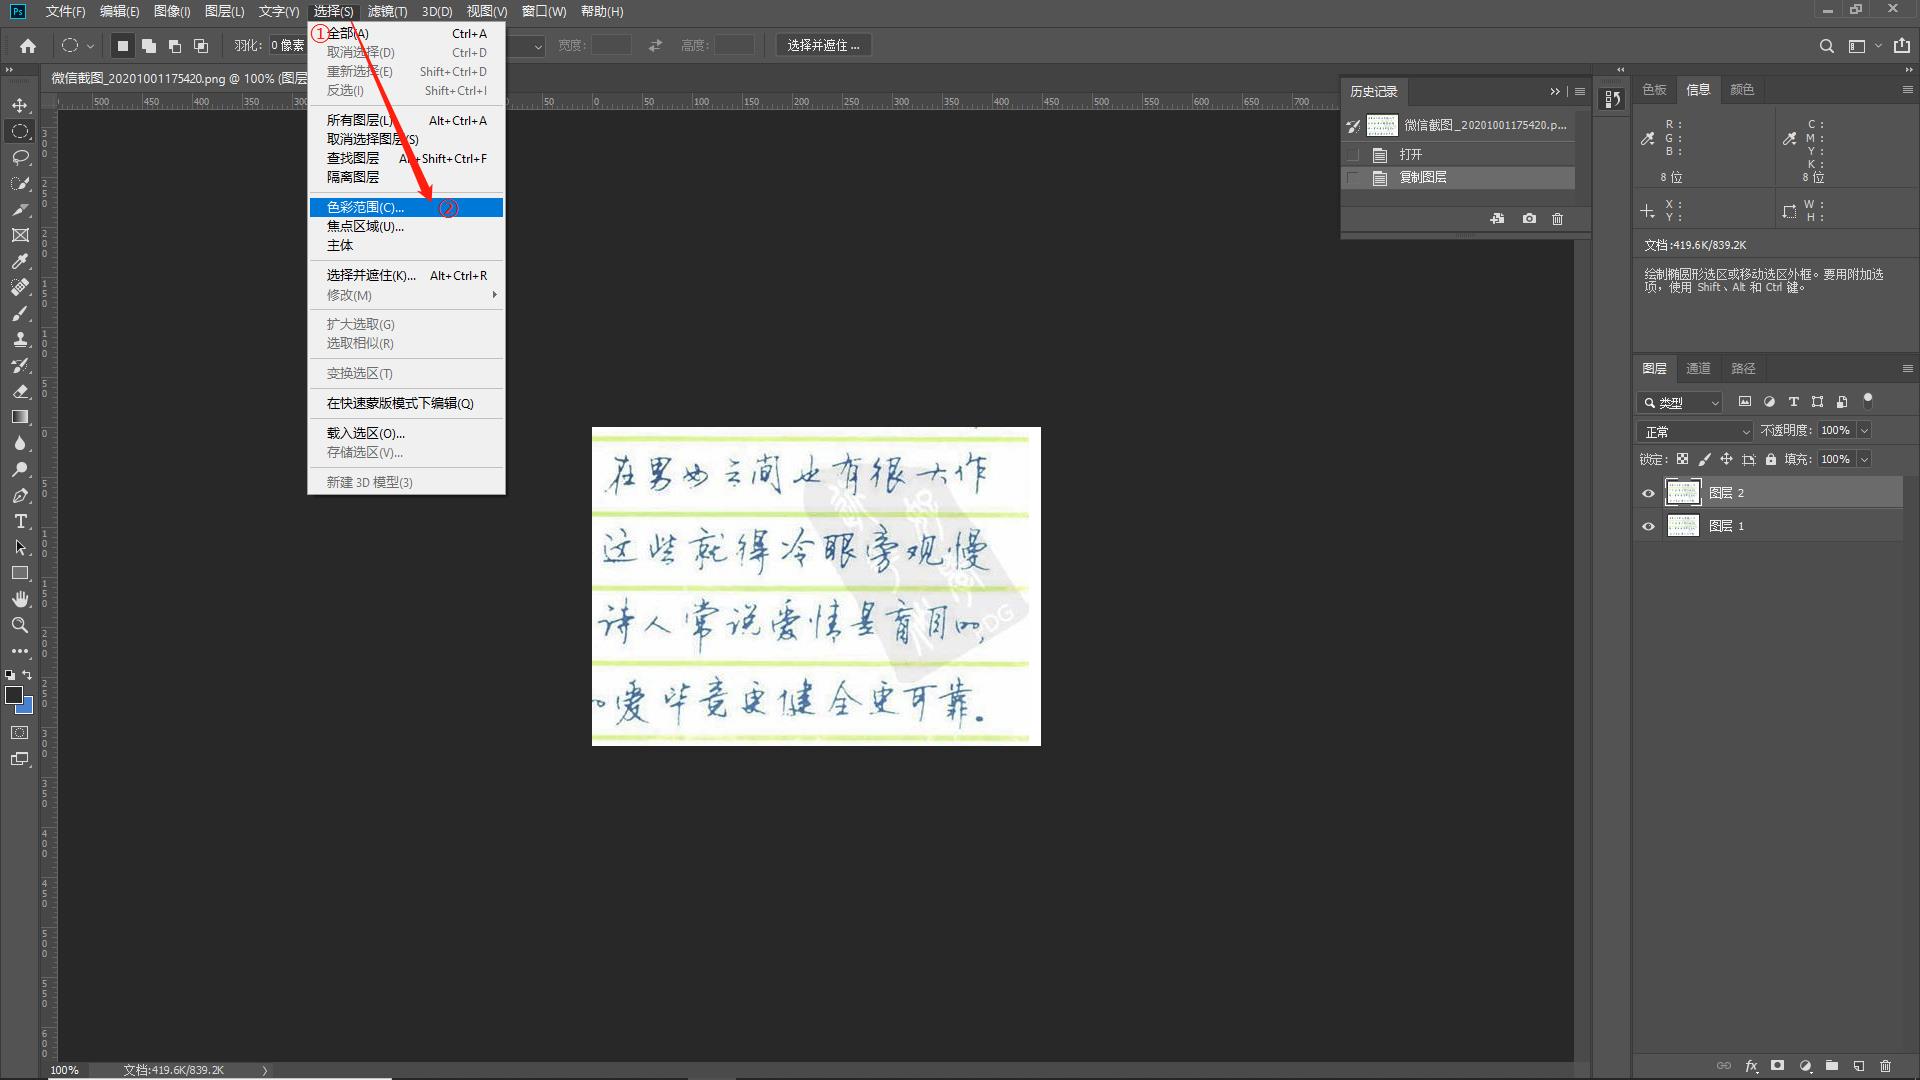
Task: Click 载入选区 menu entry
Action: (366, 434)
